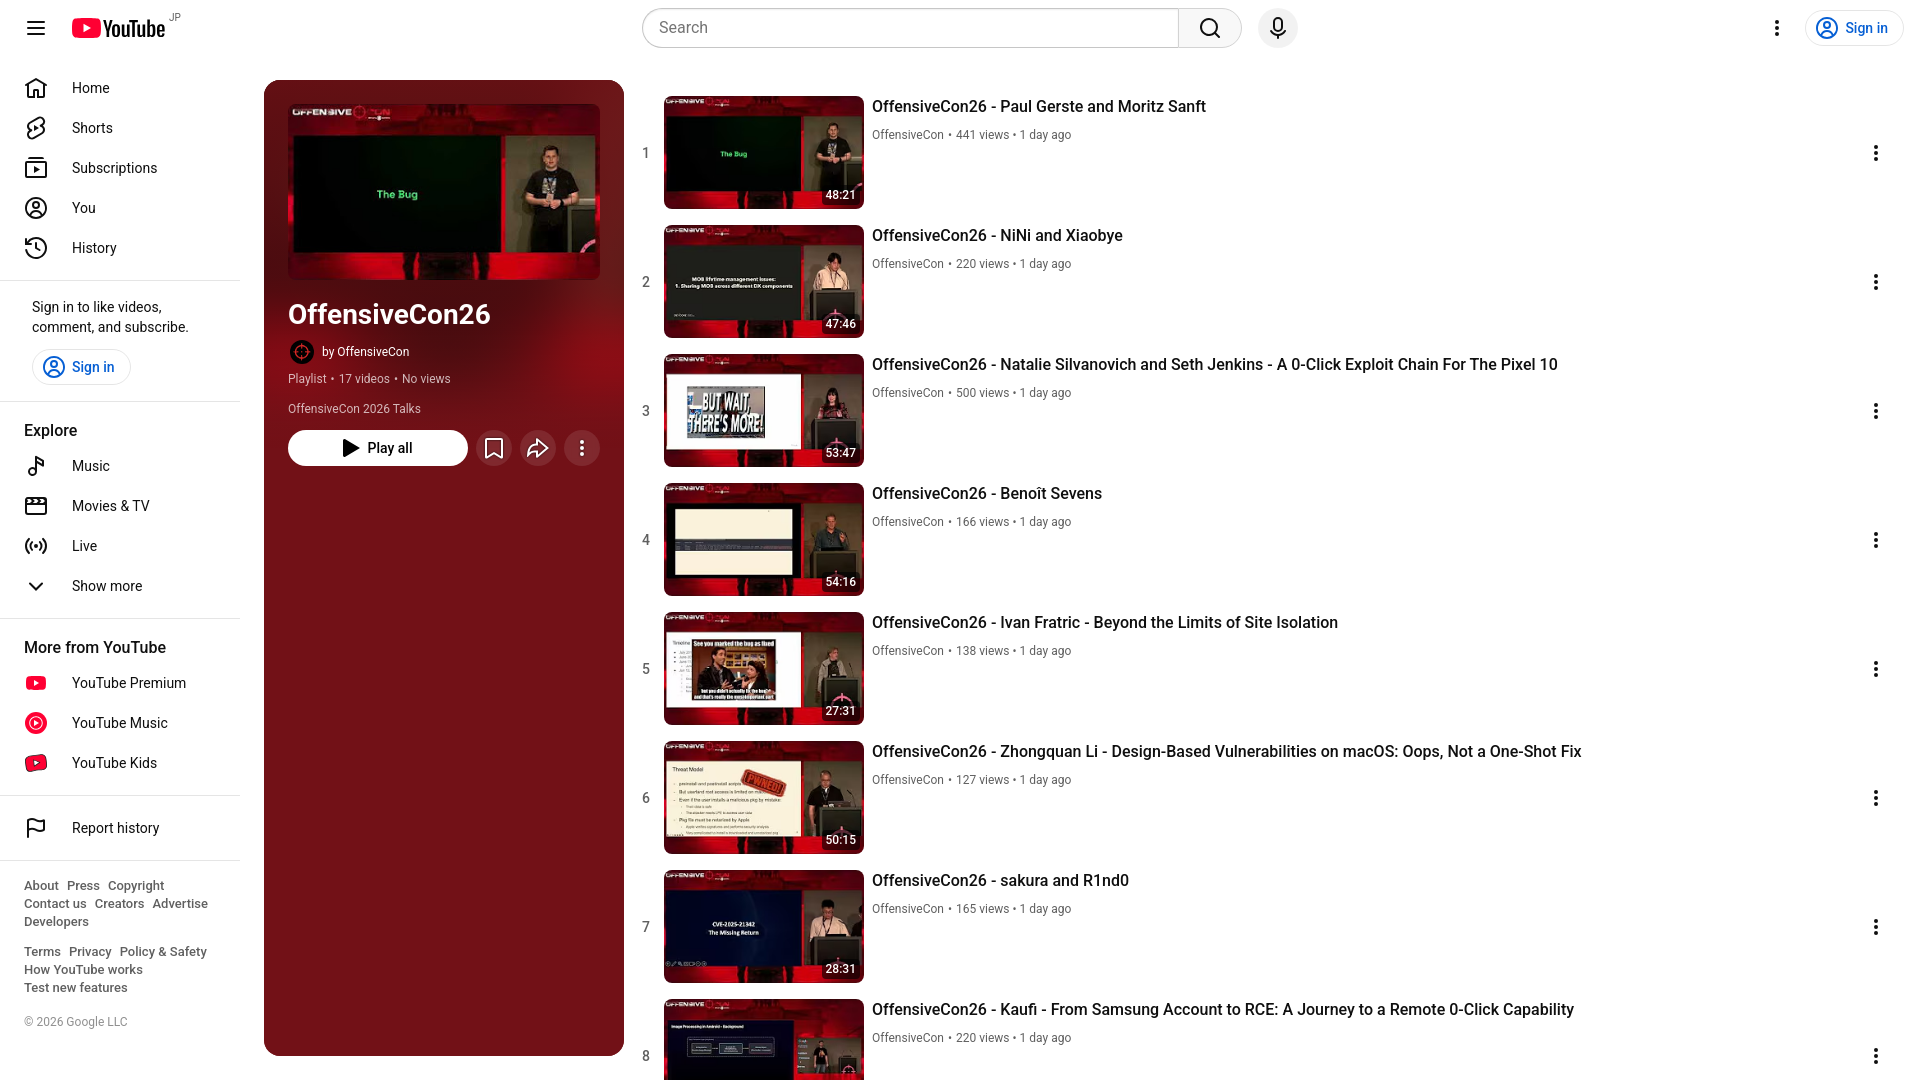Open action menu for sakura and R1nd0 video
1920x1080 pixels.
[1876, 927]
